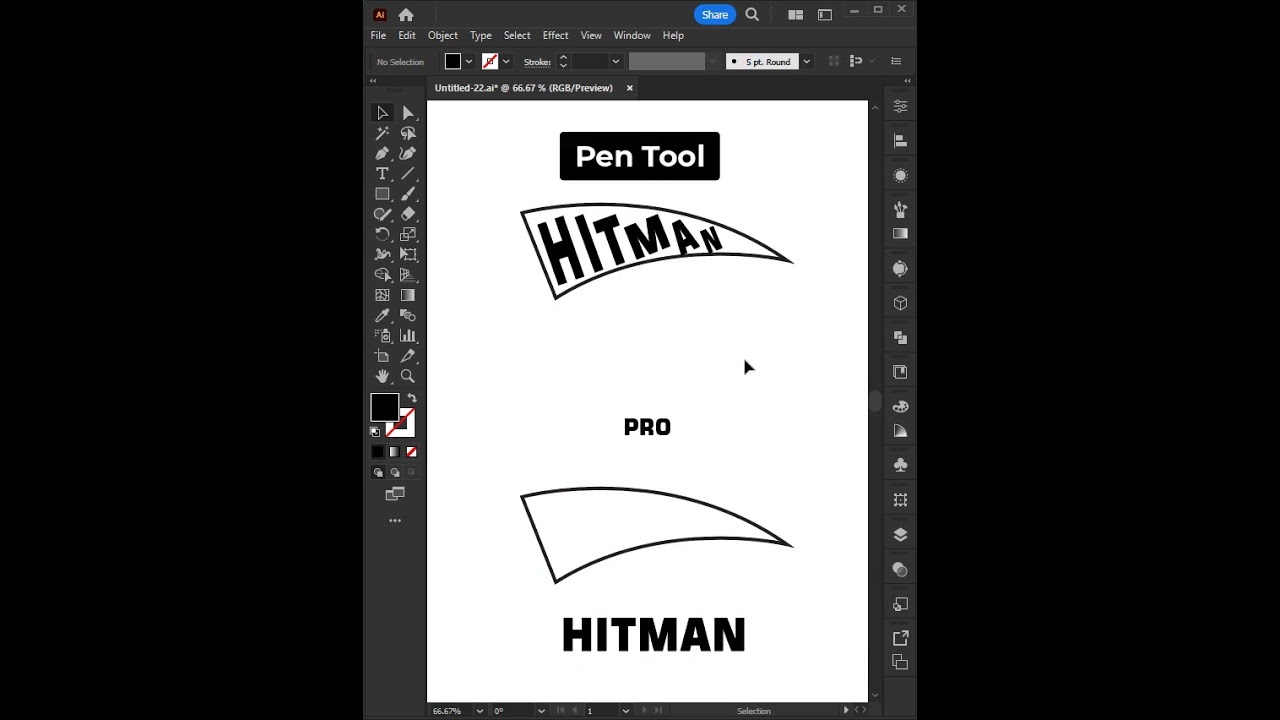Image resolution: width=1280 pixels, height=720 pixels.
Task: Collapse the left toolbar double arrows
Action: click(373, 81)
